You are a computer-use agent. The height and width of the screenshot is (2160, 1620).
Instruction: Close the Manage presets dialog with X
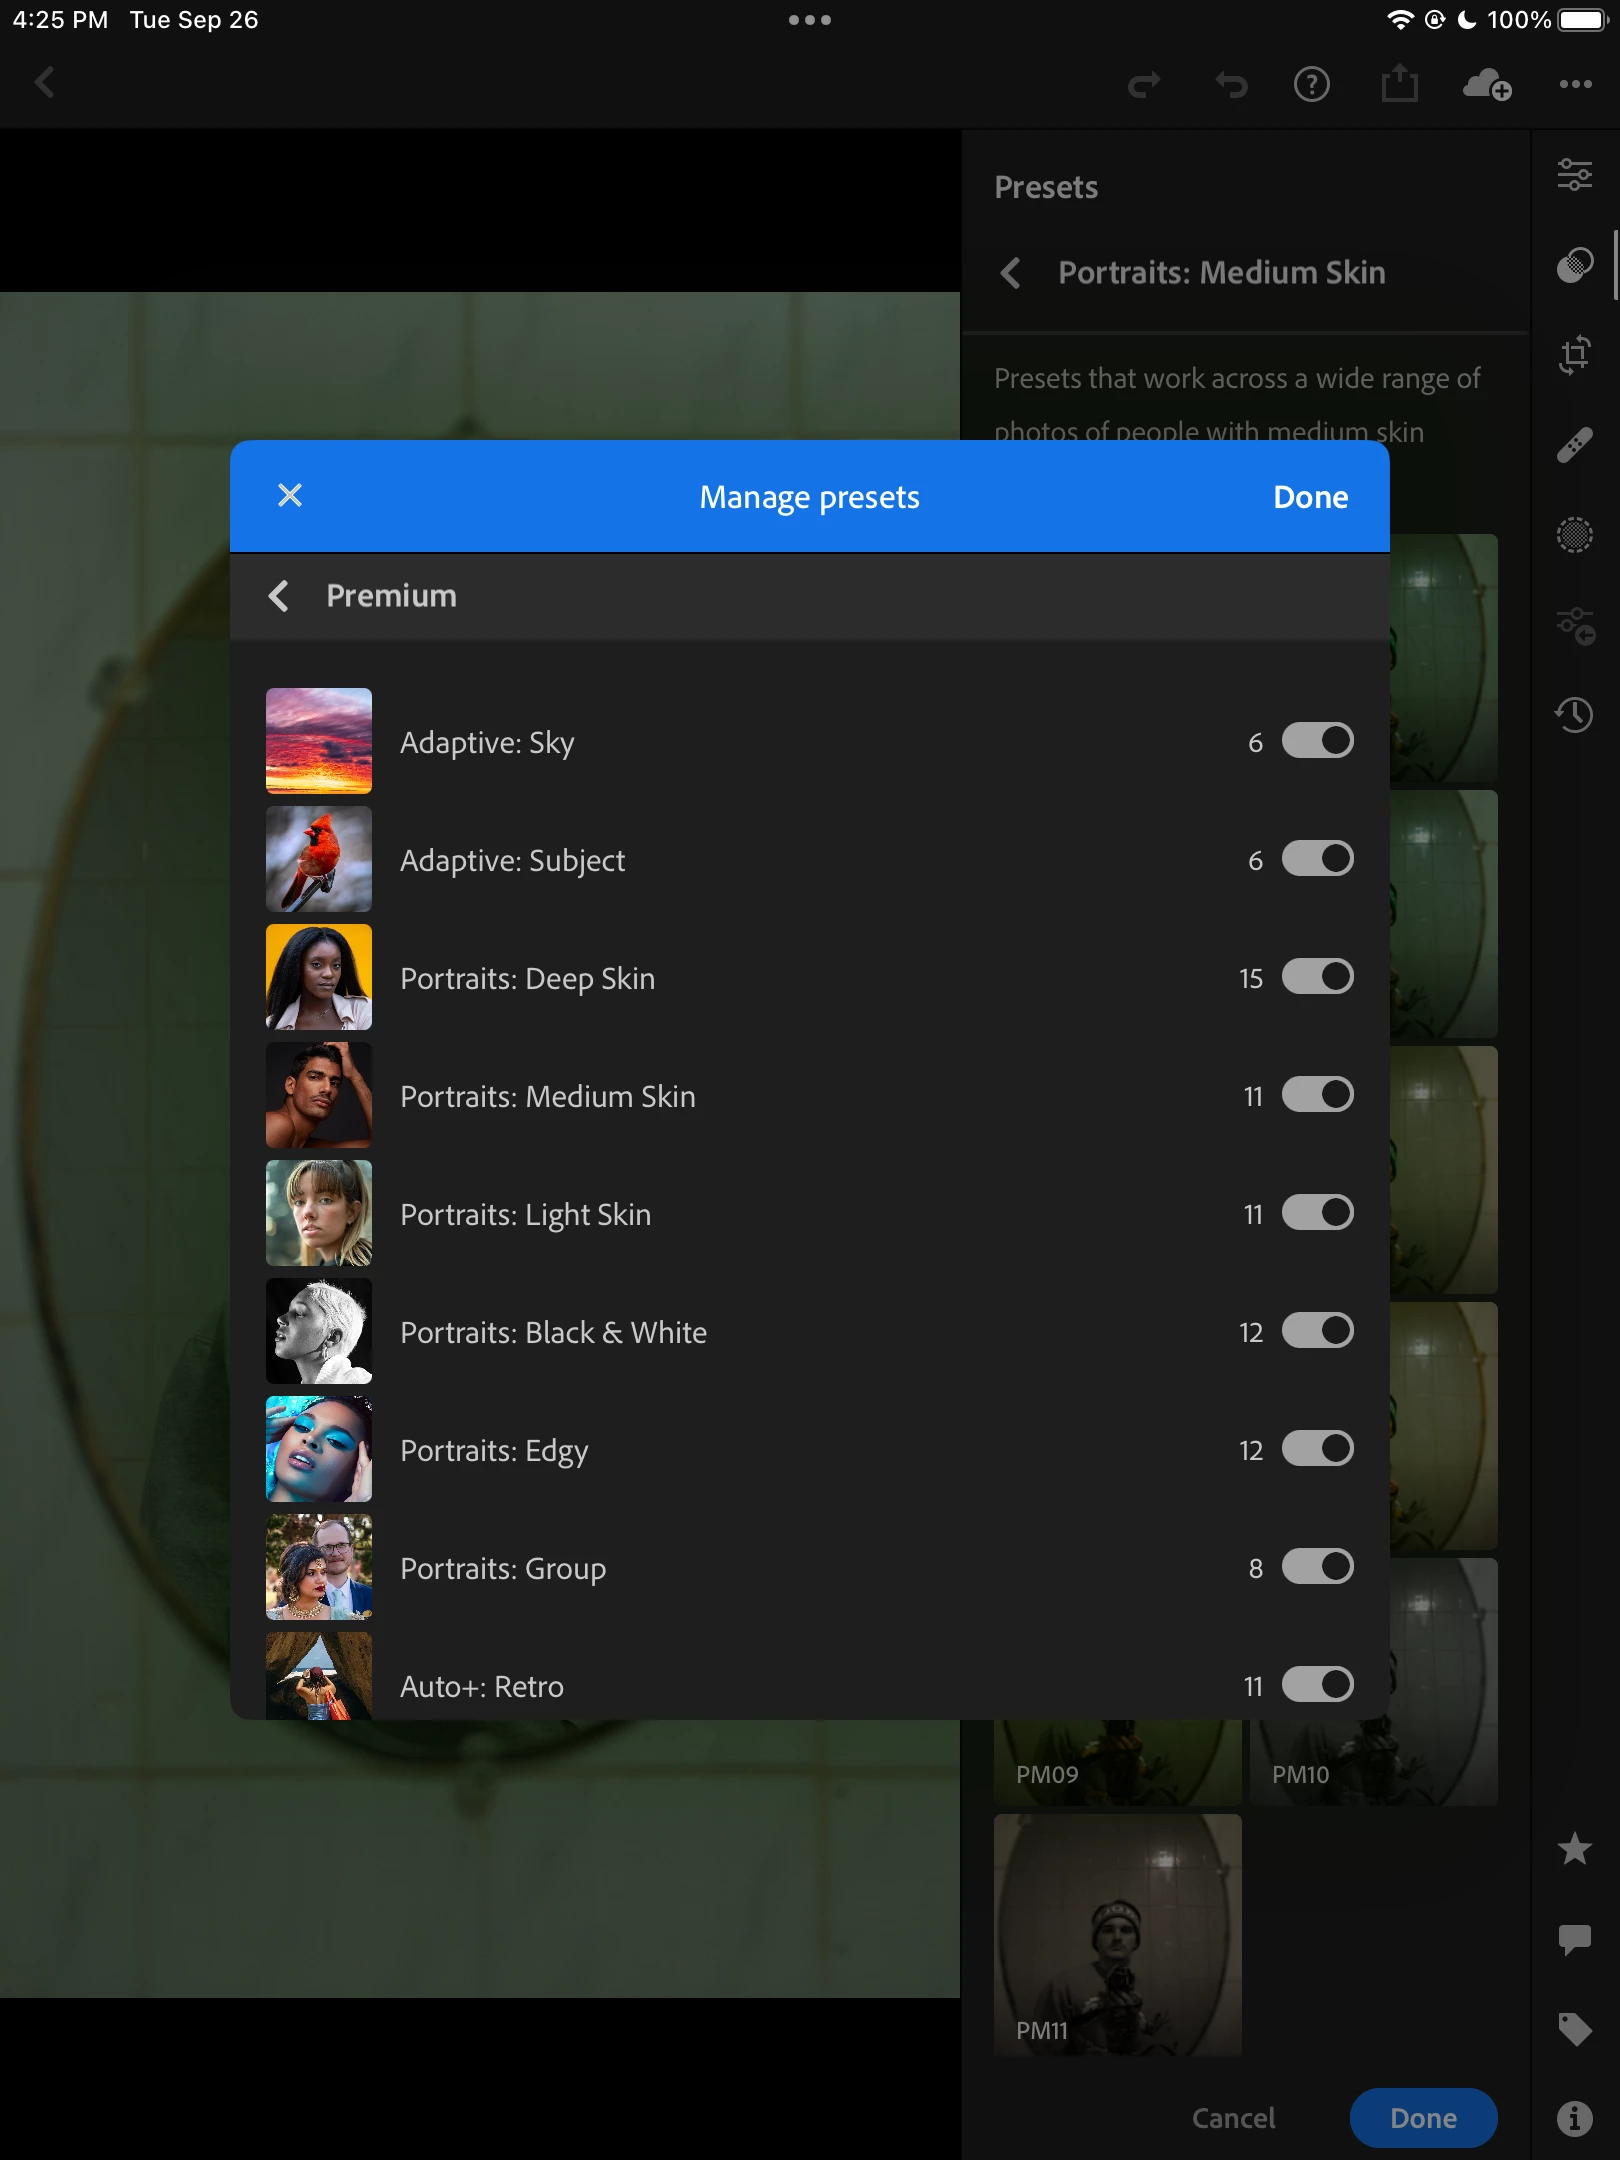[290, 495]
